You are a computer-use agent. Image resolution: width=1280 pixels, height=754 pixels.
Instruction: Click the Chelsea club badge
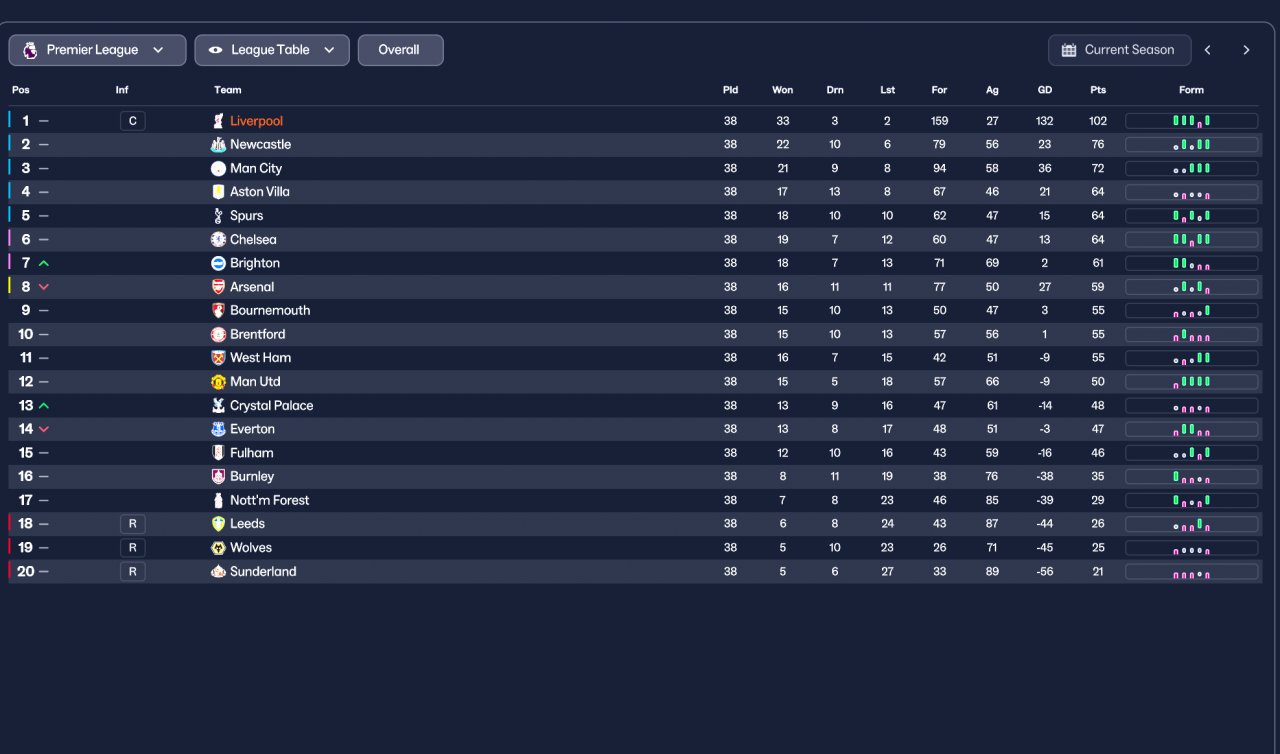(x=218, y=240)
